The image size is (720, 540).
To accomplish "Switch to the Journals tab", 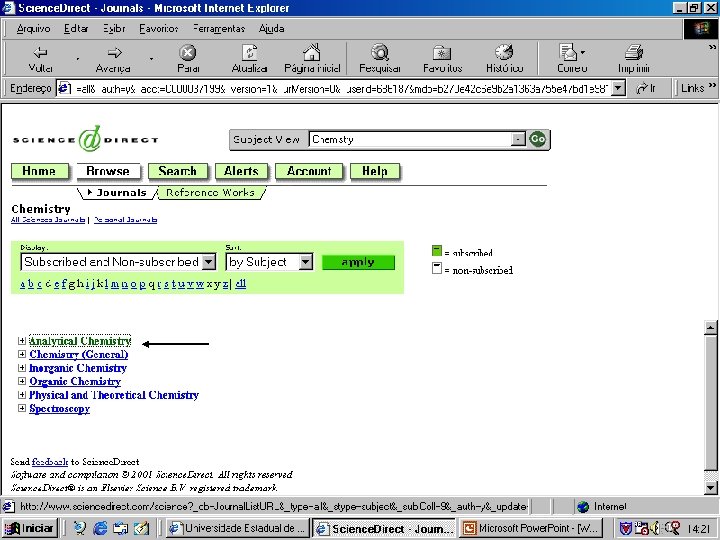I will (118, 193).
